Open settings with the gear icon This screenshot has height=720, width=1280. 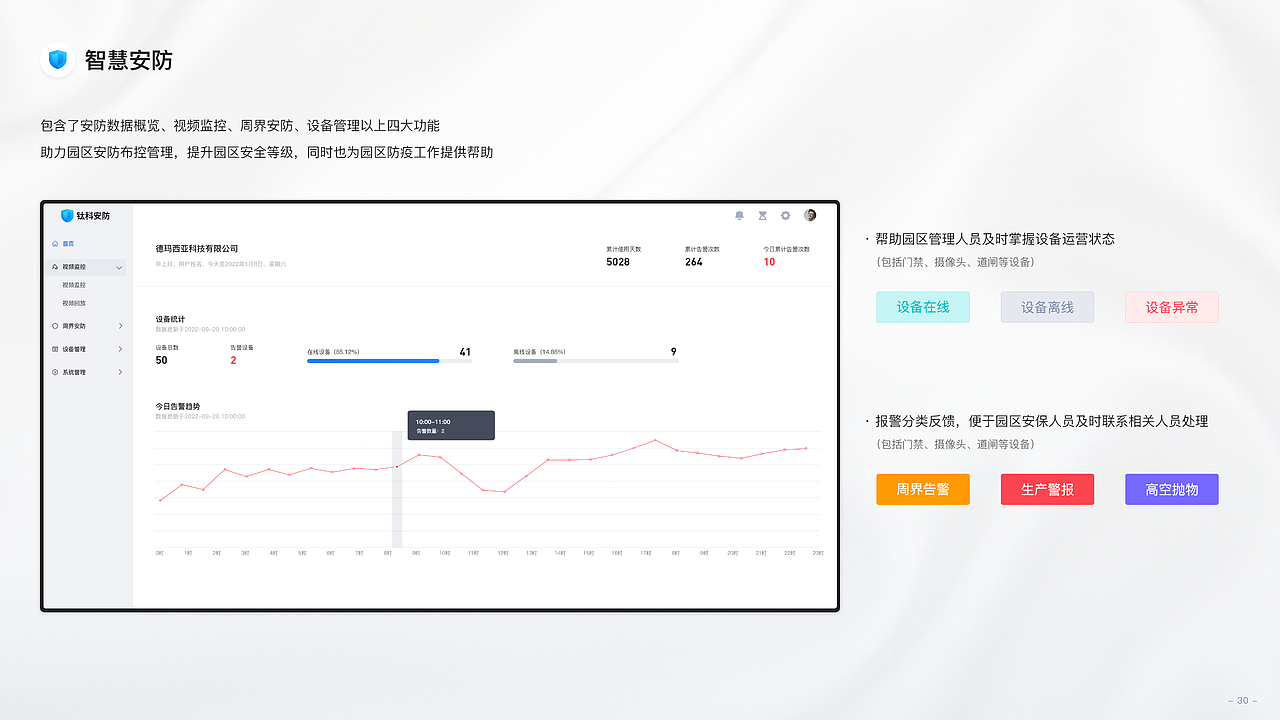pyautogui.click(x=785, y=215)
